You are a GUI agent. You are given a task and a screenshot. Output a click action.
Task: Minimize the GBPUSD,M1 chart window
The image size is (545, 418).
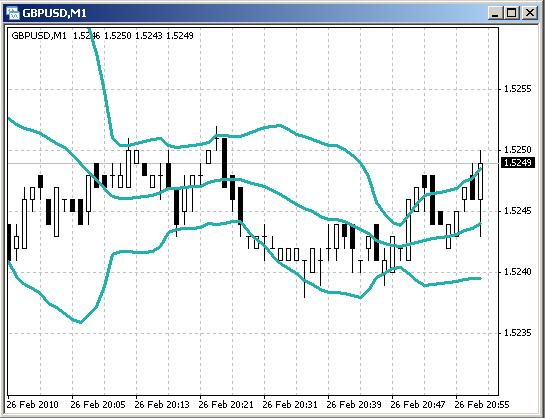tap(495, 14)
